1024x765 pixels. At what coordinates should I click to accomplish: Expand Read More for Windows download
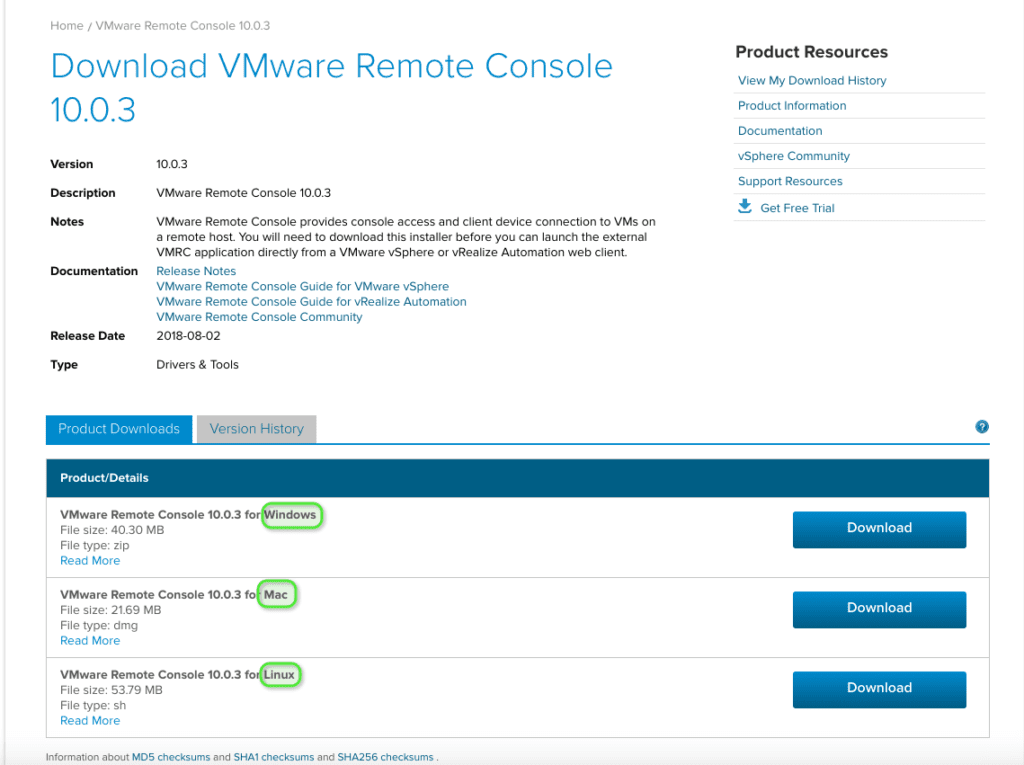[x=89, y=560]
